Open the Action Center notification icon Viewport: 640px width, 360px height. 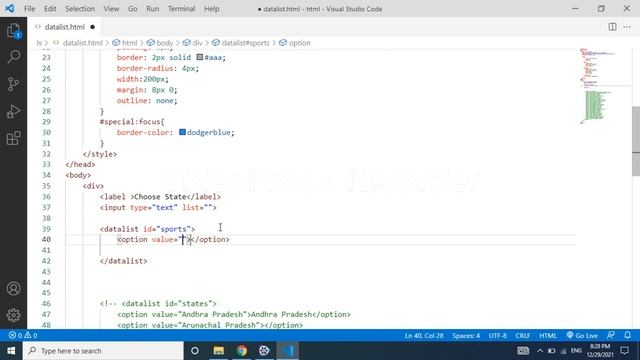624,351
